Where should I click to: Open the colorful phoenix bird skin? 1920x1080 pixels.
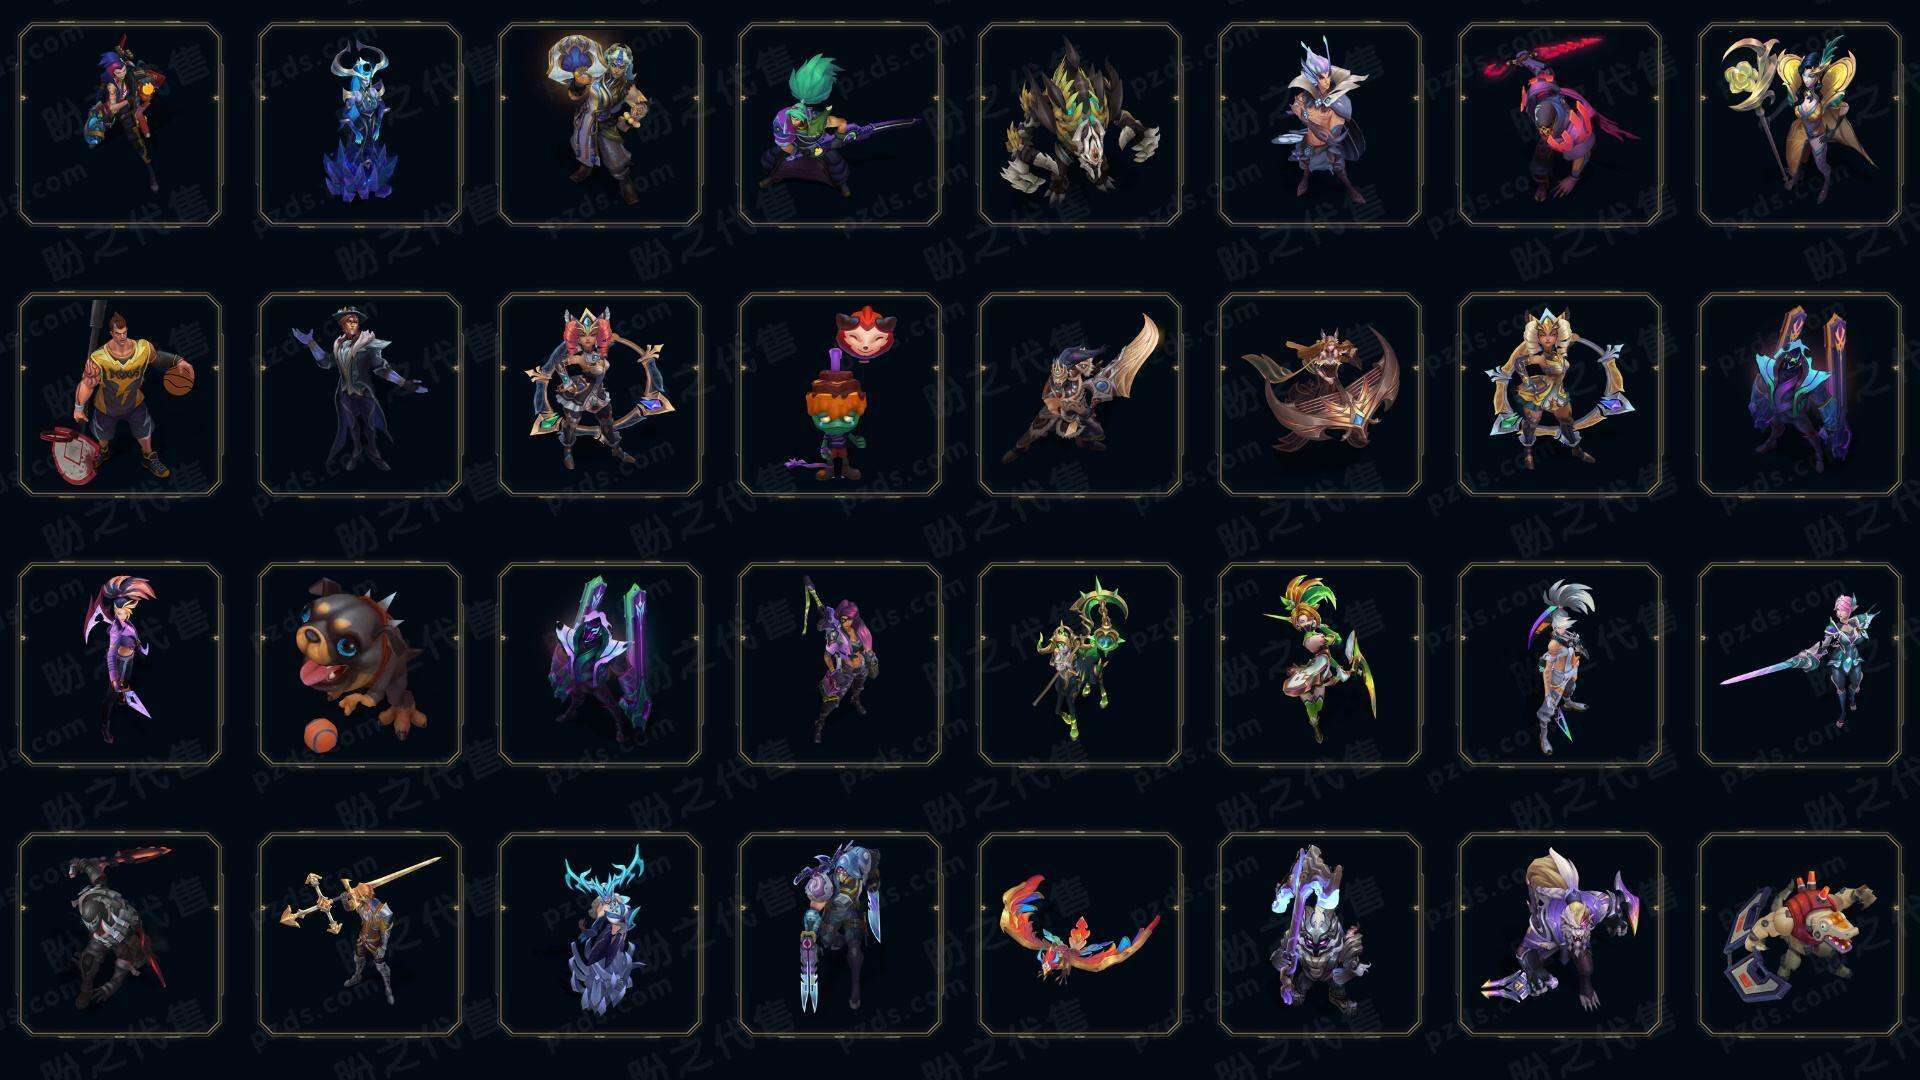(x=1080, y=935)
